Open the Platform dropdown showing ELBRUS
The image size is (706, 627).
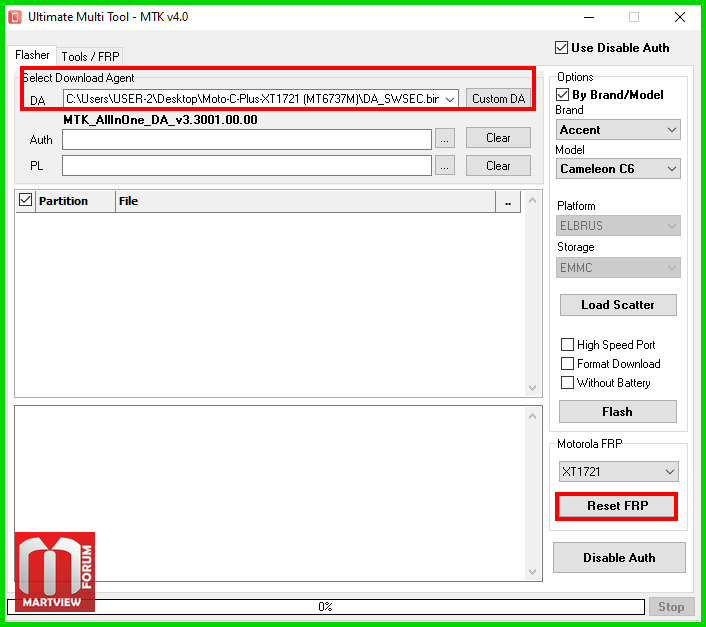pos(618,226)
